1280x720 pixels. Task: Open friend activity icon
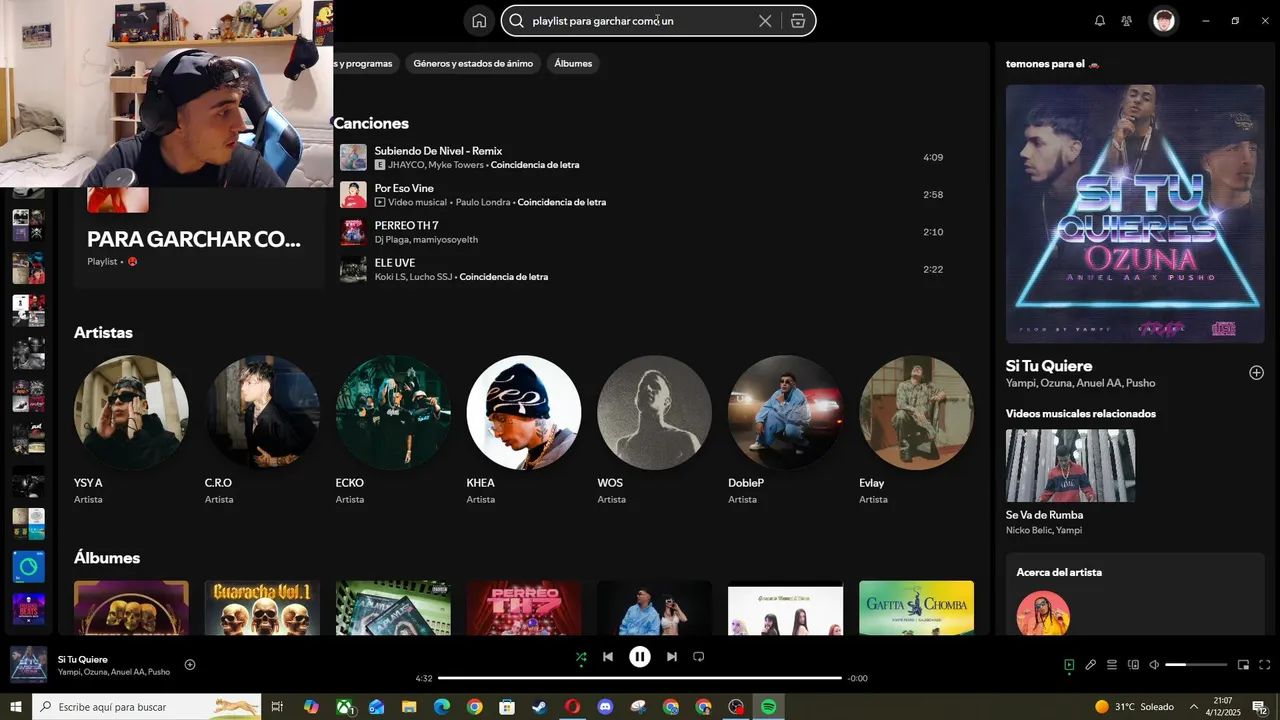point(1127,21)
